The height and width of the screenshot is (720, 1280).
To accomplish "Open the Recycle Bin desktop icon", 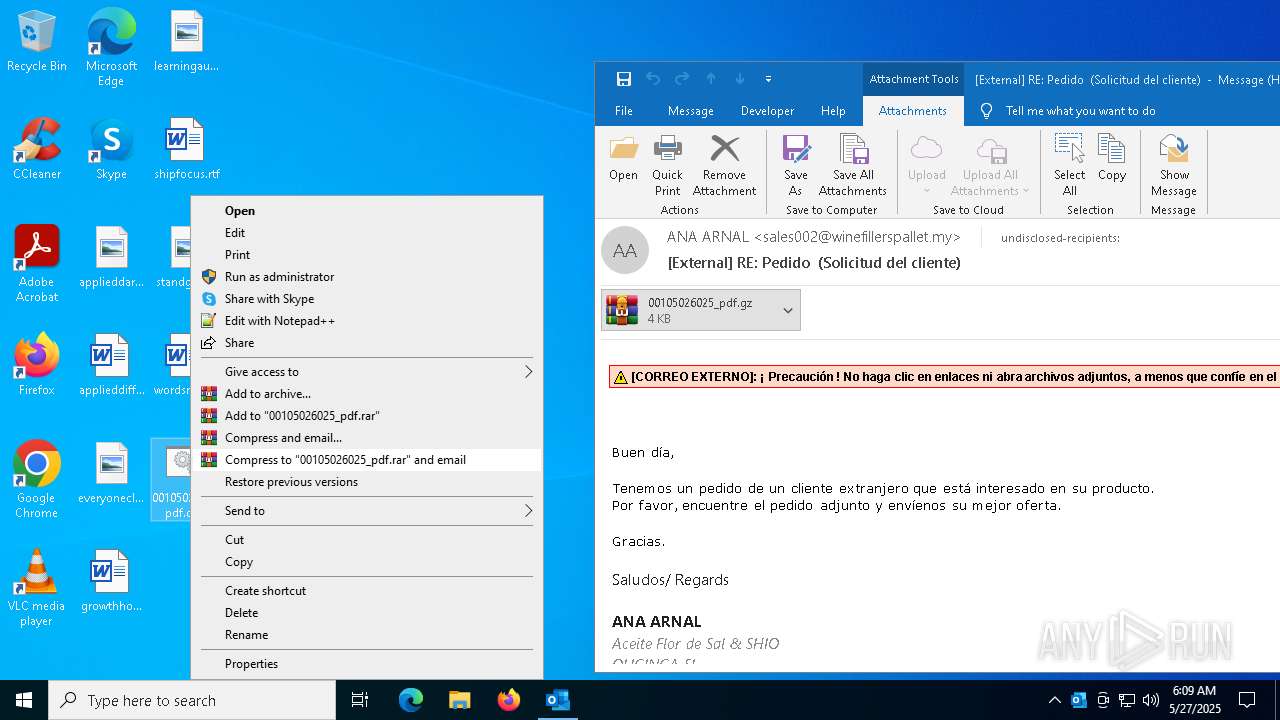I will tap(37, 42).
